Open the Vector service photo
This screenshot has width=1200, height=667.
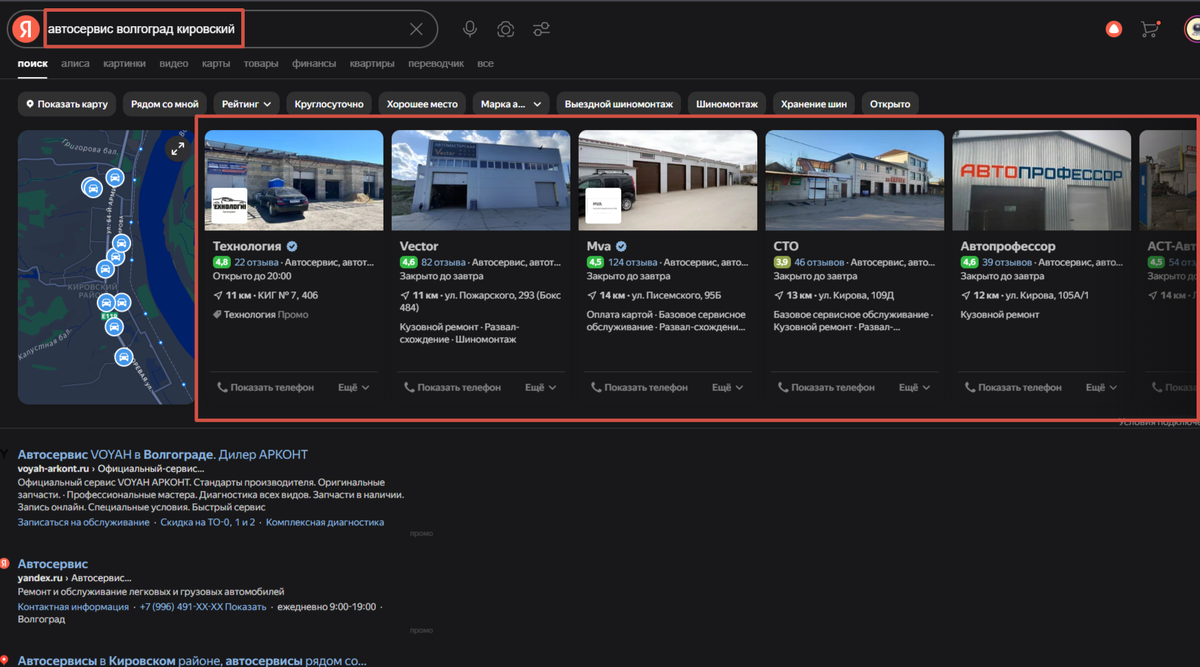coord(480,180)
